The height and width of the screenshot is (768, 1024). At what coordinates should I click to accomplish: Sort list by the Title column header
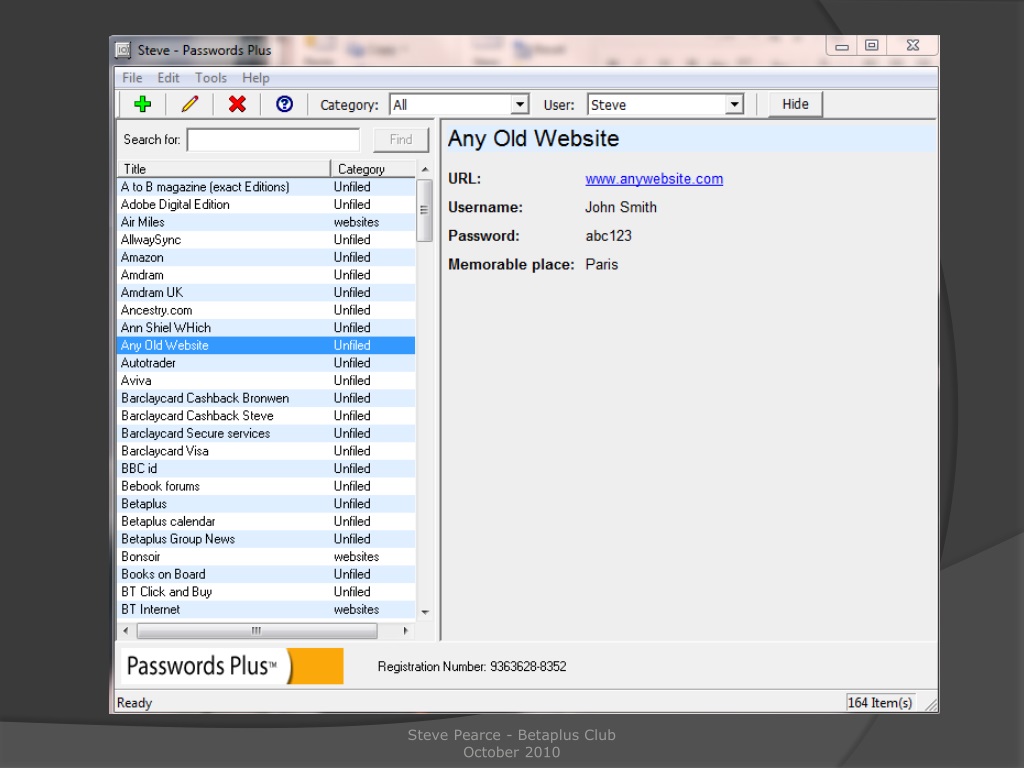(224, 169)
